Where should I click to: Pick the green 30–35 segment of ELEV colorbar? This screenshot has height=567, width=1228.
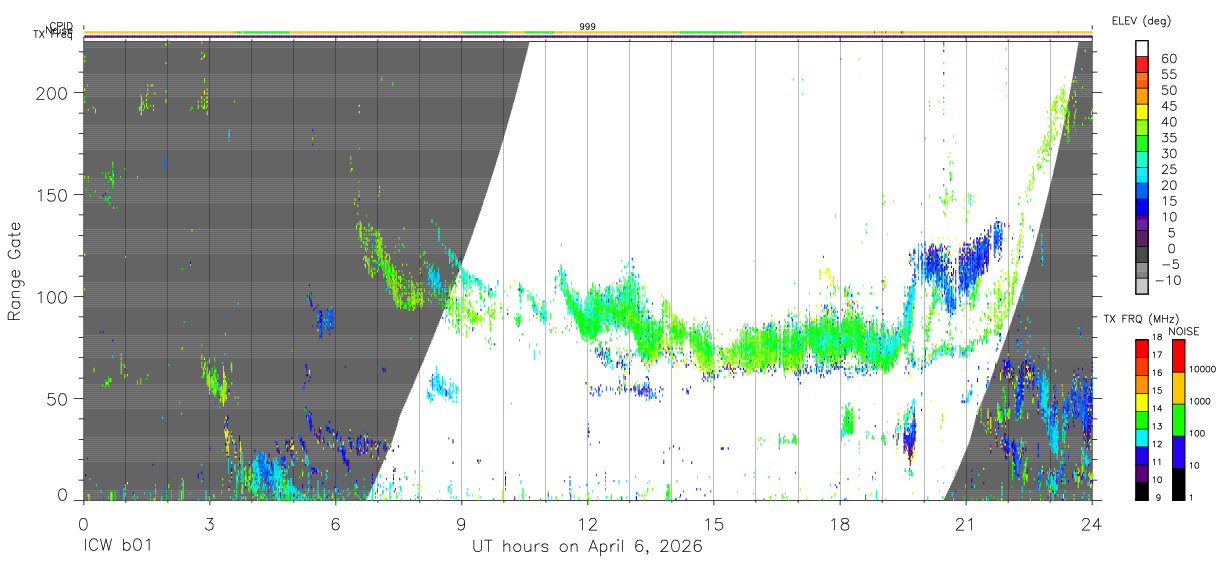point(1143,143)
